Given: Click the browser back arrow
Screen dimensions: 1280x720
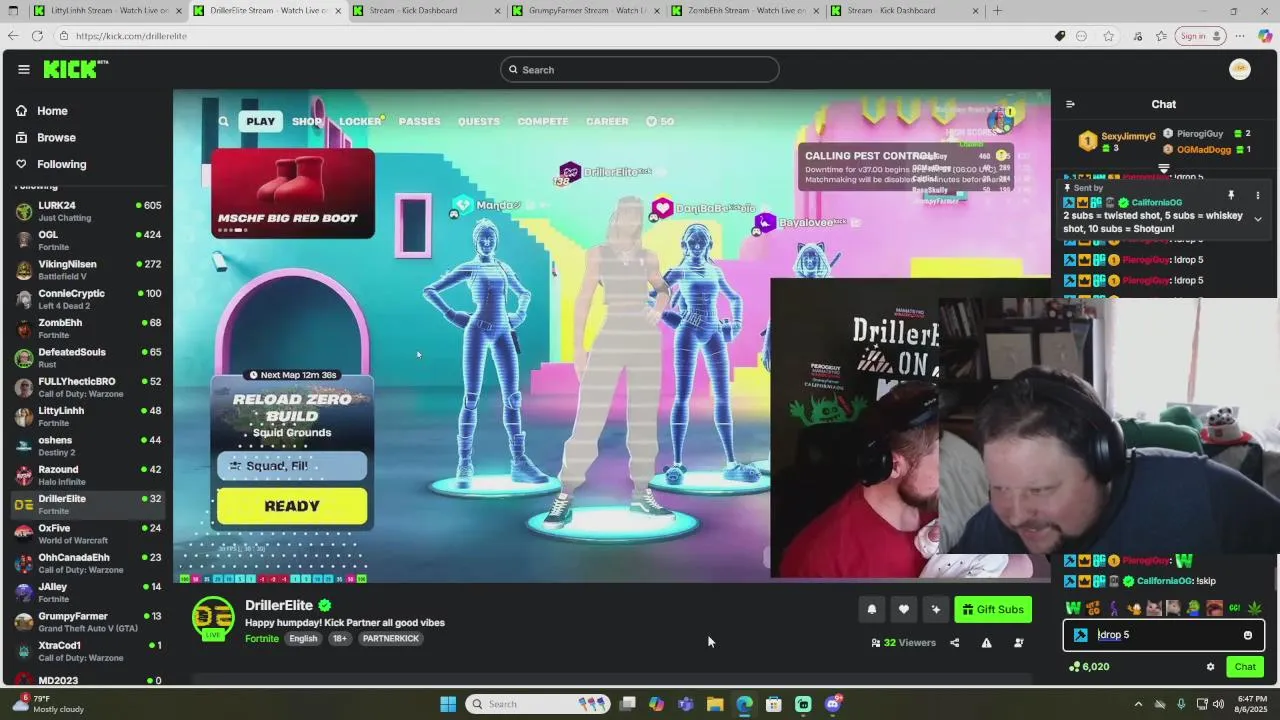Looking at the screenshot, I should (12, 36).
